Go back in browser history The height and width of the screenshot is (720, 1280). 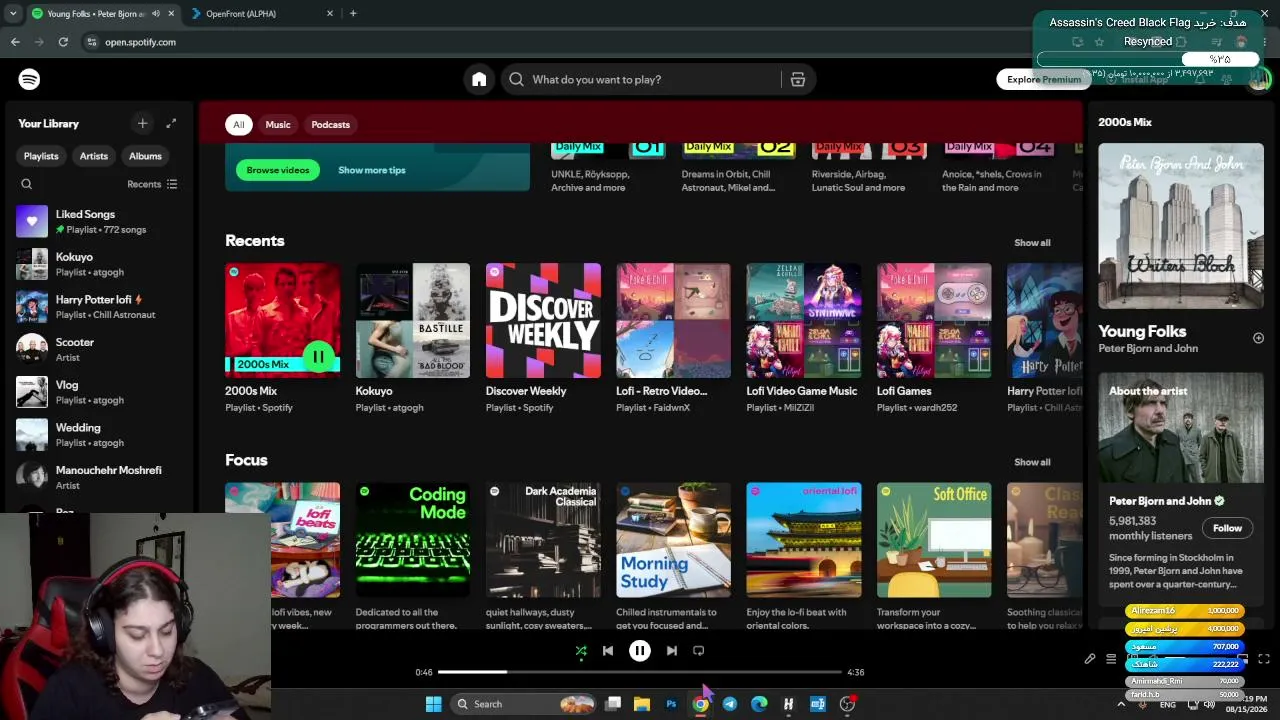tap(15, 42)
